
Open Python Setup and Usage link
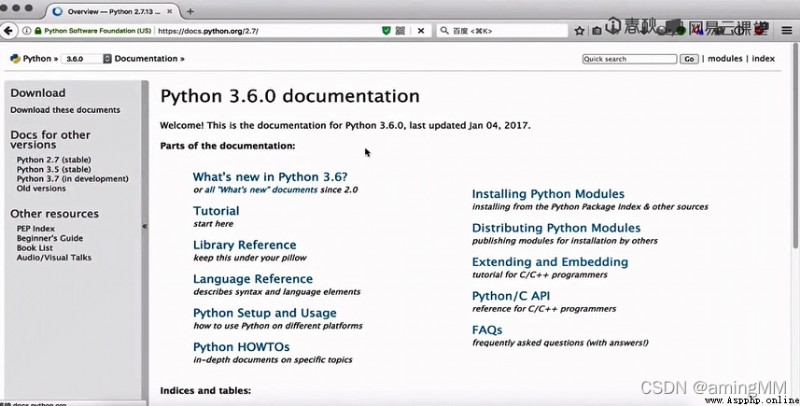[264, 313]
